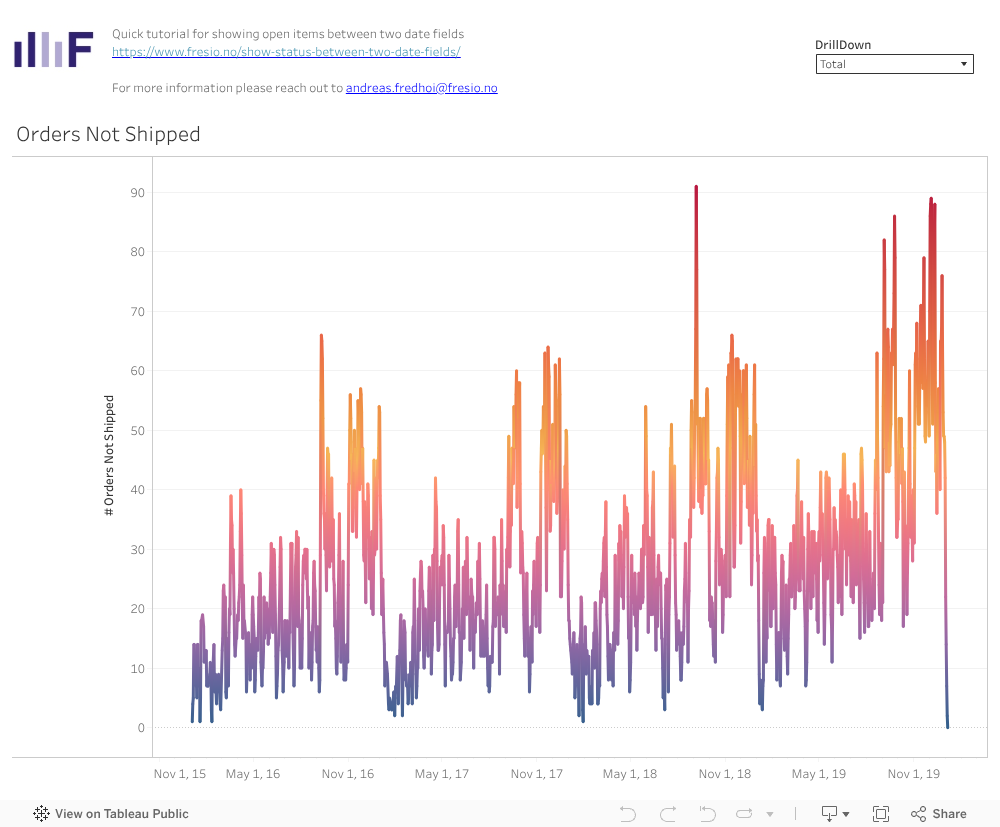1000x827 pixels.
Task: Open the fresio.no tutorial link
Action: click(x=286, y=51)
